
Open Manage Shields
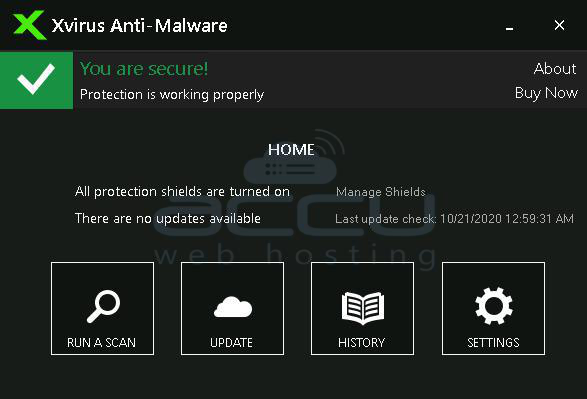[381, 192]
